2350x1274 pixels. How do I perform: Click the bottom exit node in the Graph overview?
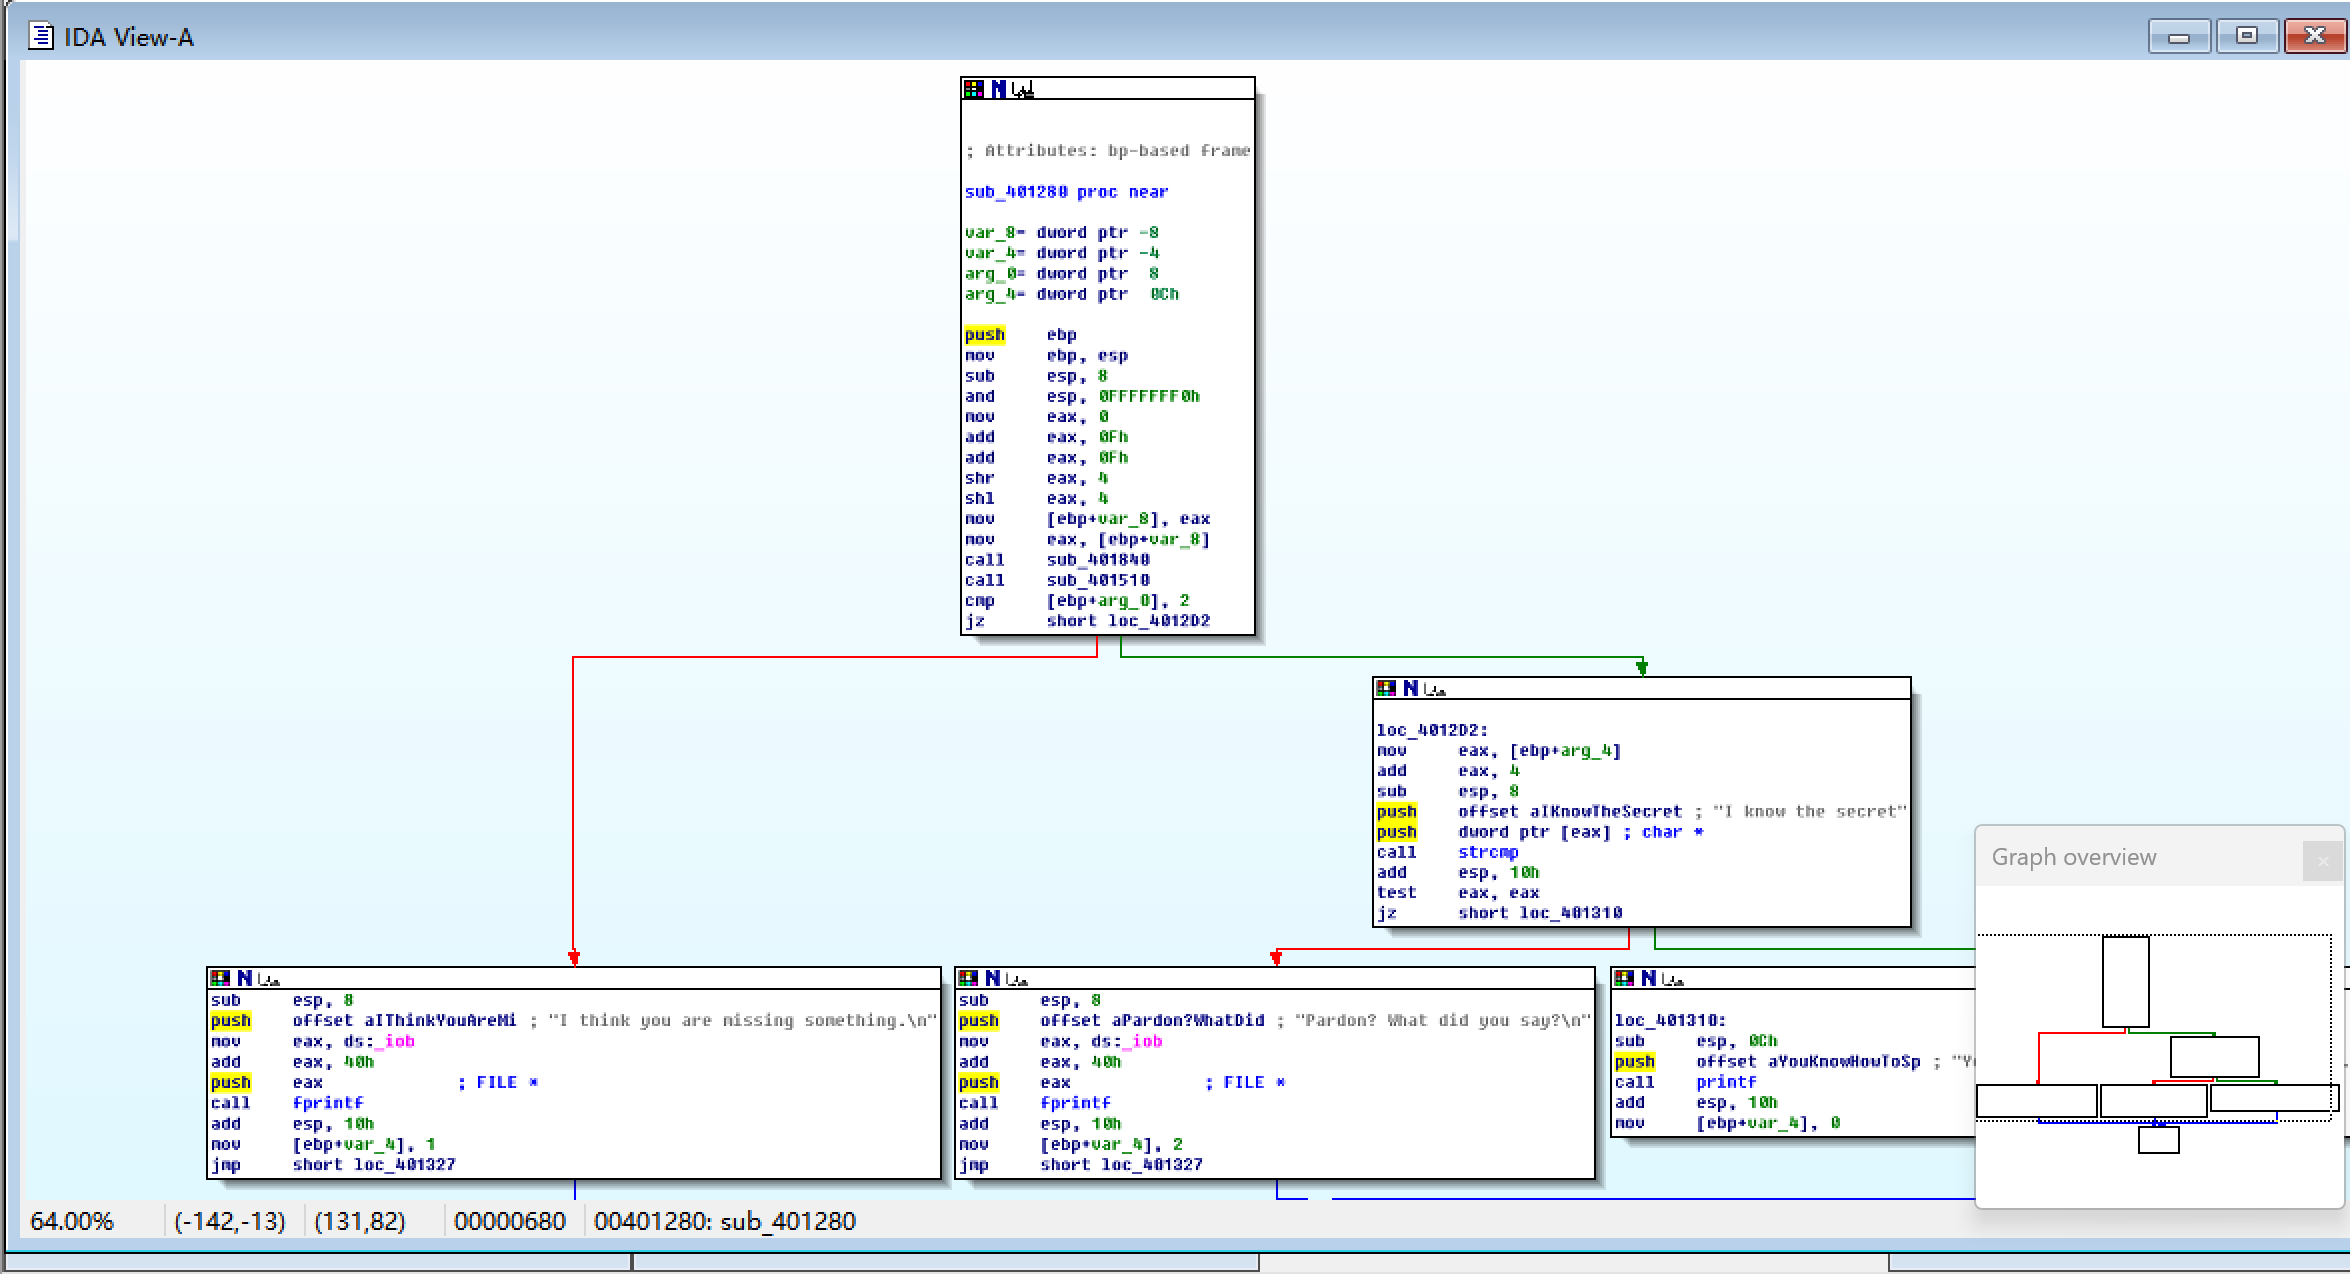coord(2158,1140)
